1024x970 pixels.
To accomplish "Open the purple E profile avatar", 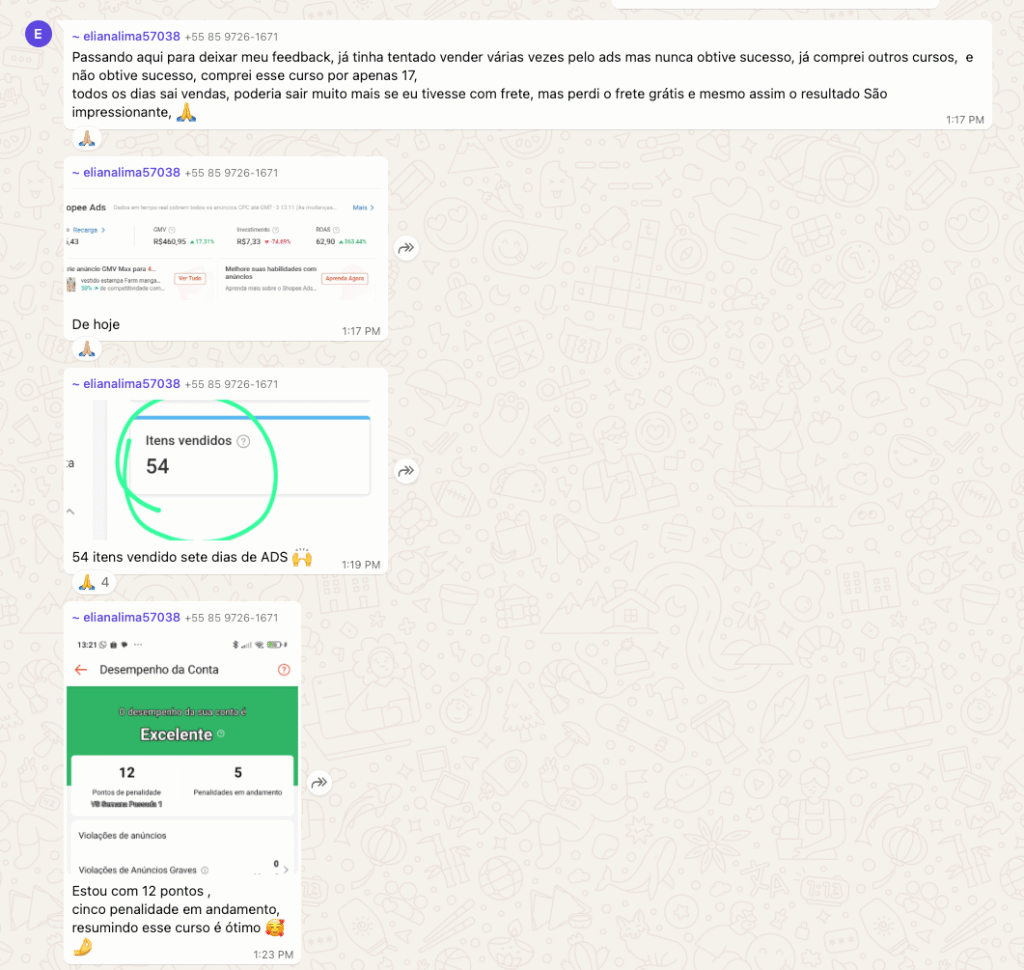I will point(39,34).
